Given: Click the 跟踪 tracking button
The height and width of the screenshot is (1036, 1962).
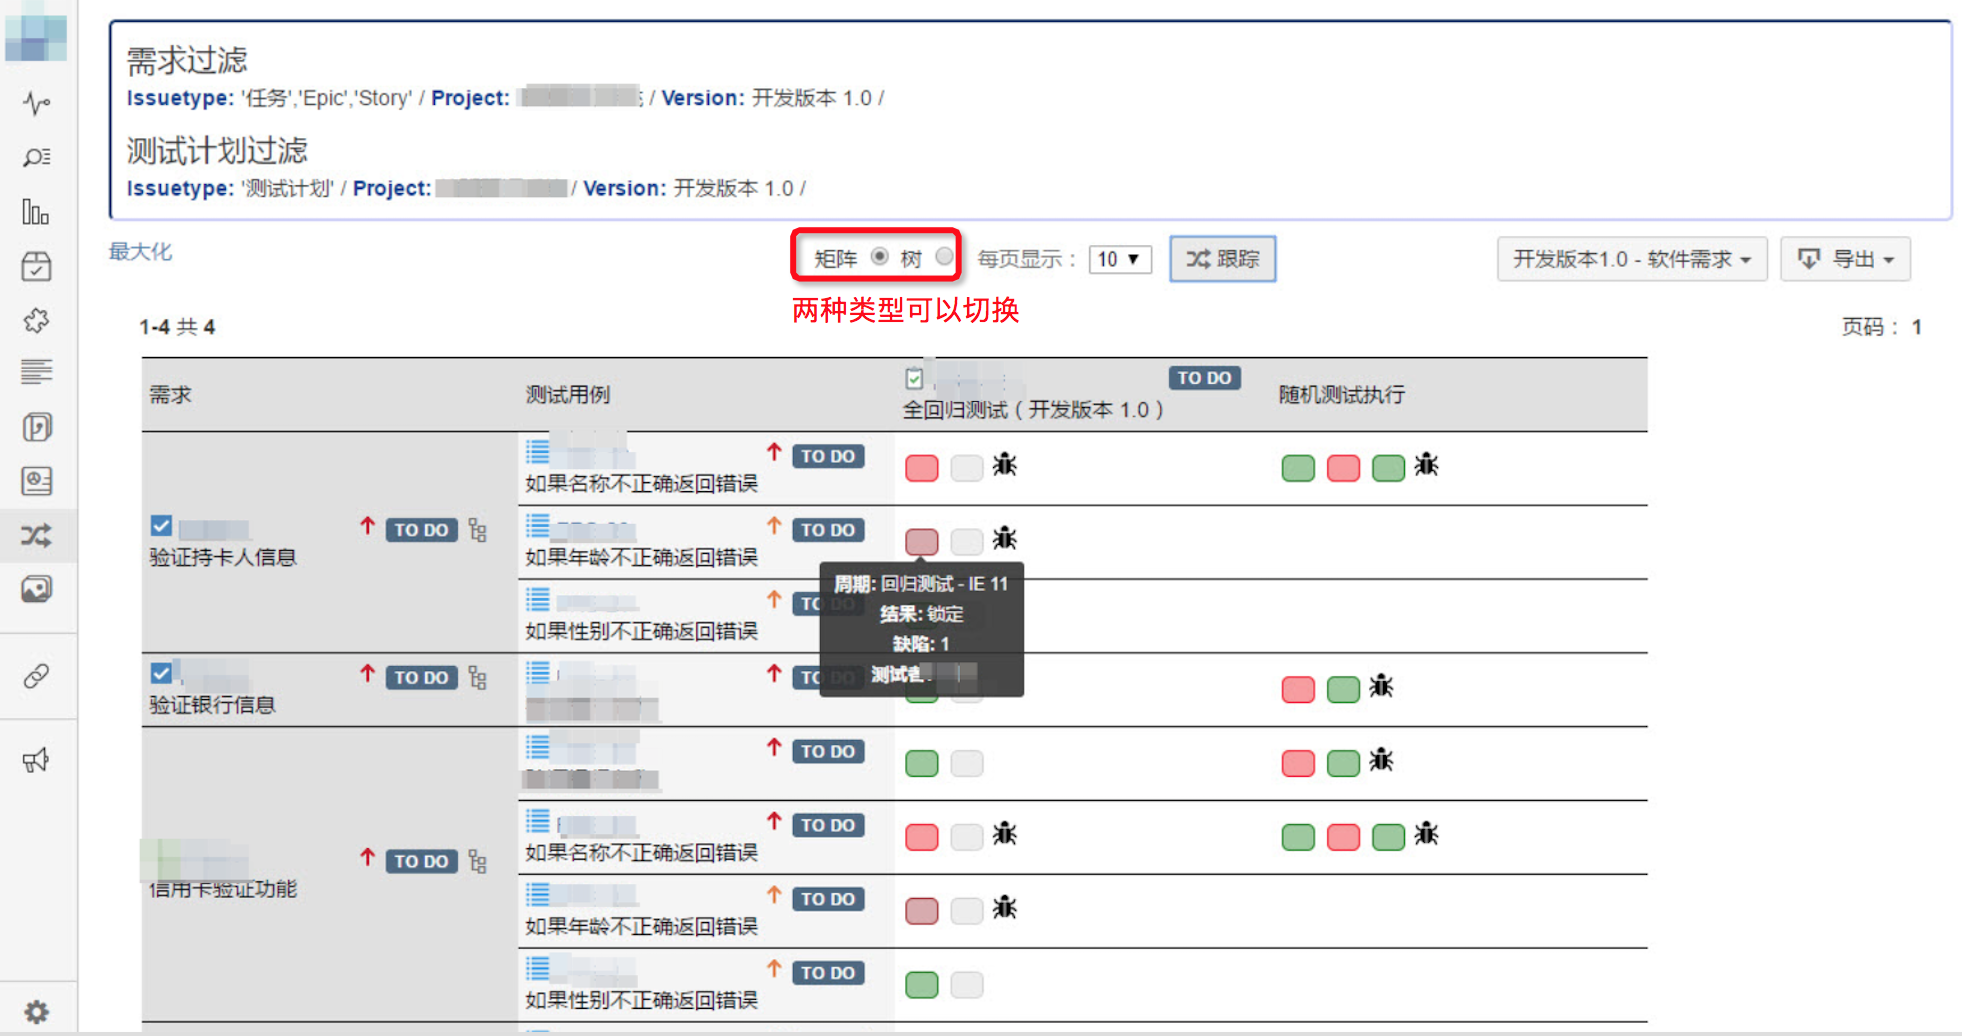Looking at the screenshot, I should click(1222, 259).
